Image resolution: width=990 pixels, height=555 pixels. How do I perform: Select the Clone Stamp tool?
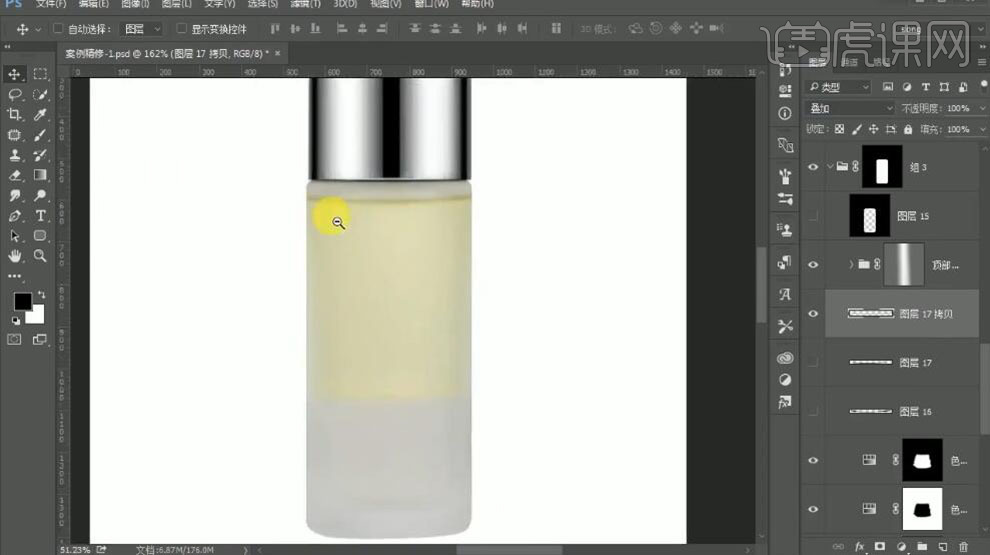tap(14, 155)
